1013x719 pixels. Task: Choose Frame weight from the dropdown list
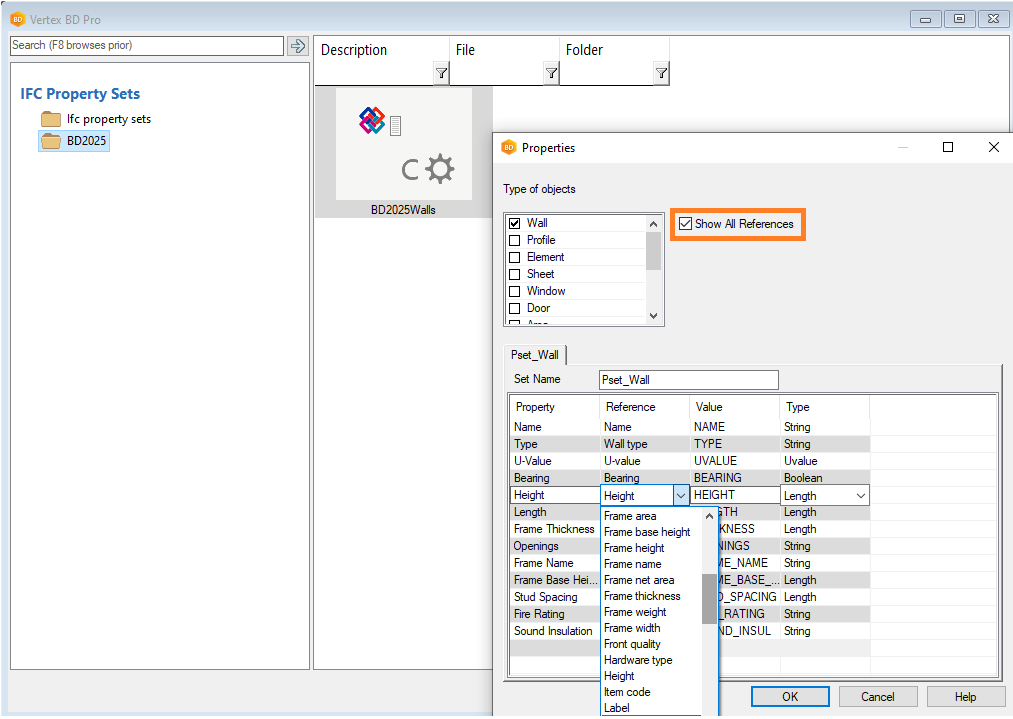(635, 612)
